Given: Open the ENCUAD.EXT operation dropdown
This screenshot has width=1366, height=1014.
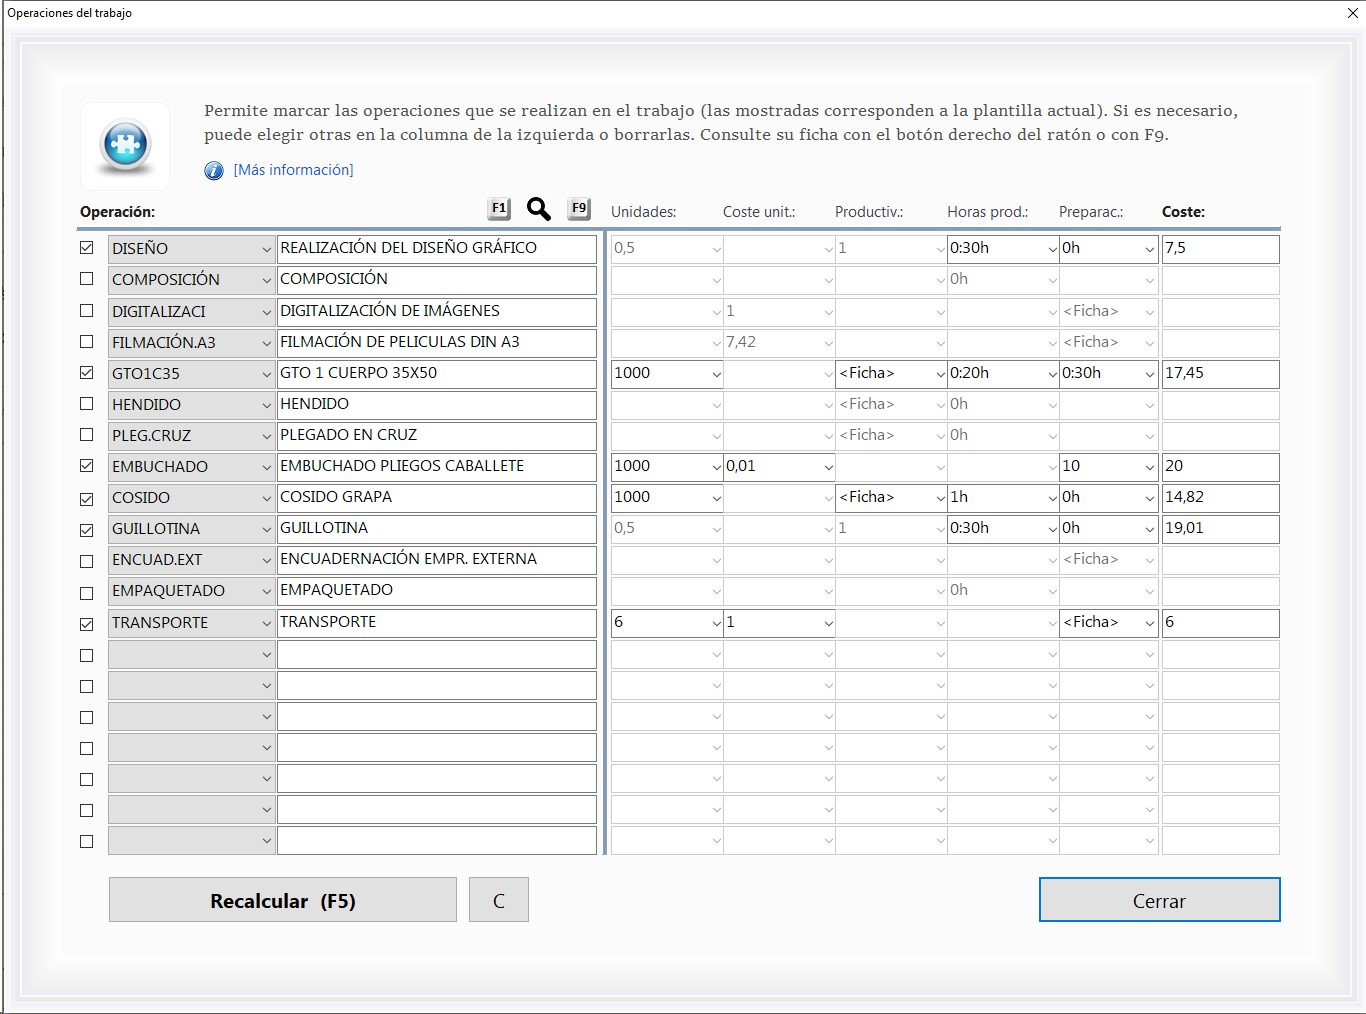Looking at the screenshot, I should tap(266, 560).
